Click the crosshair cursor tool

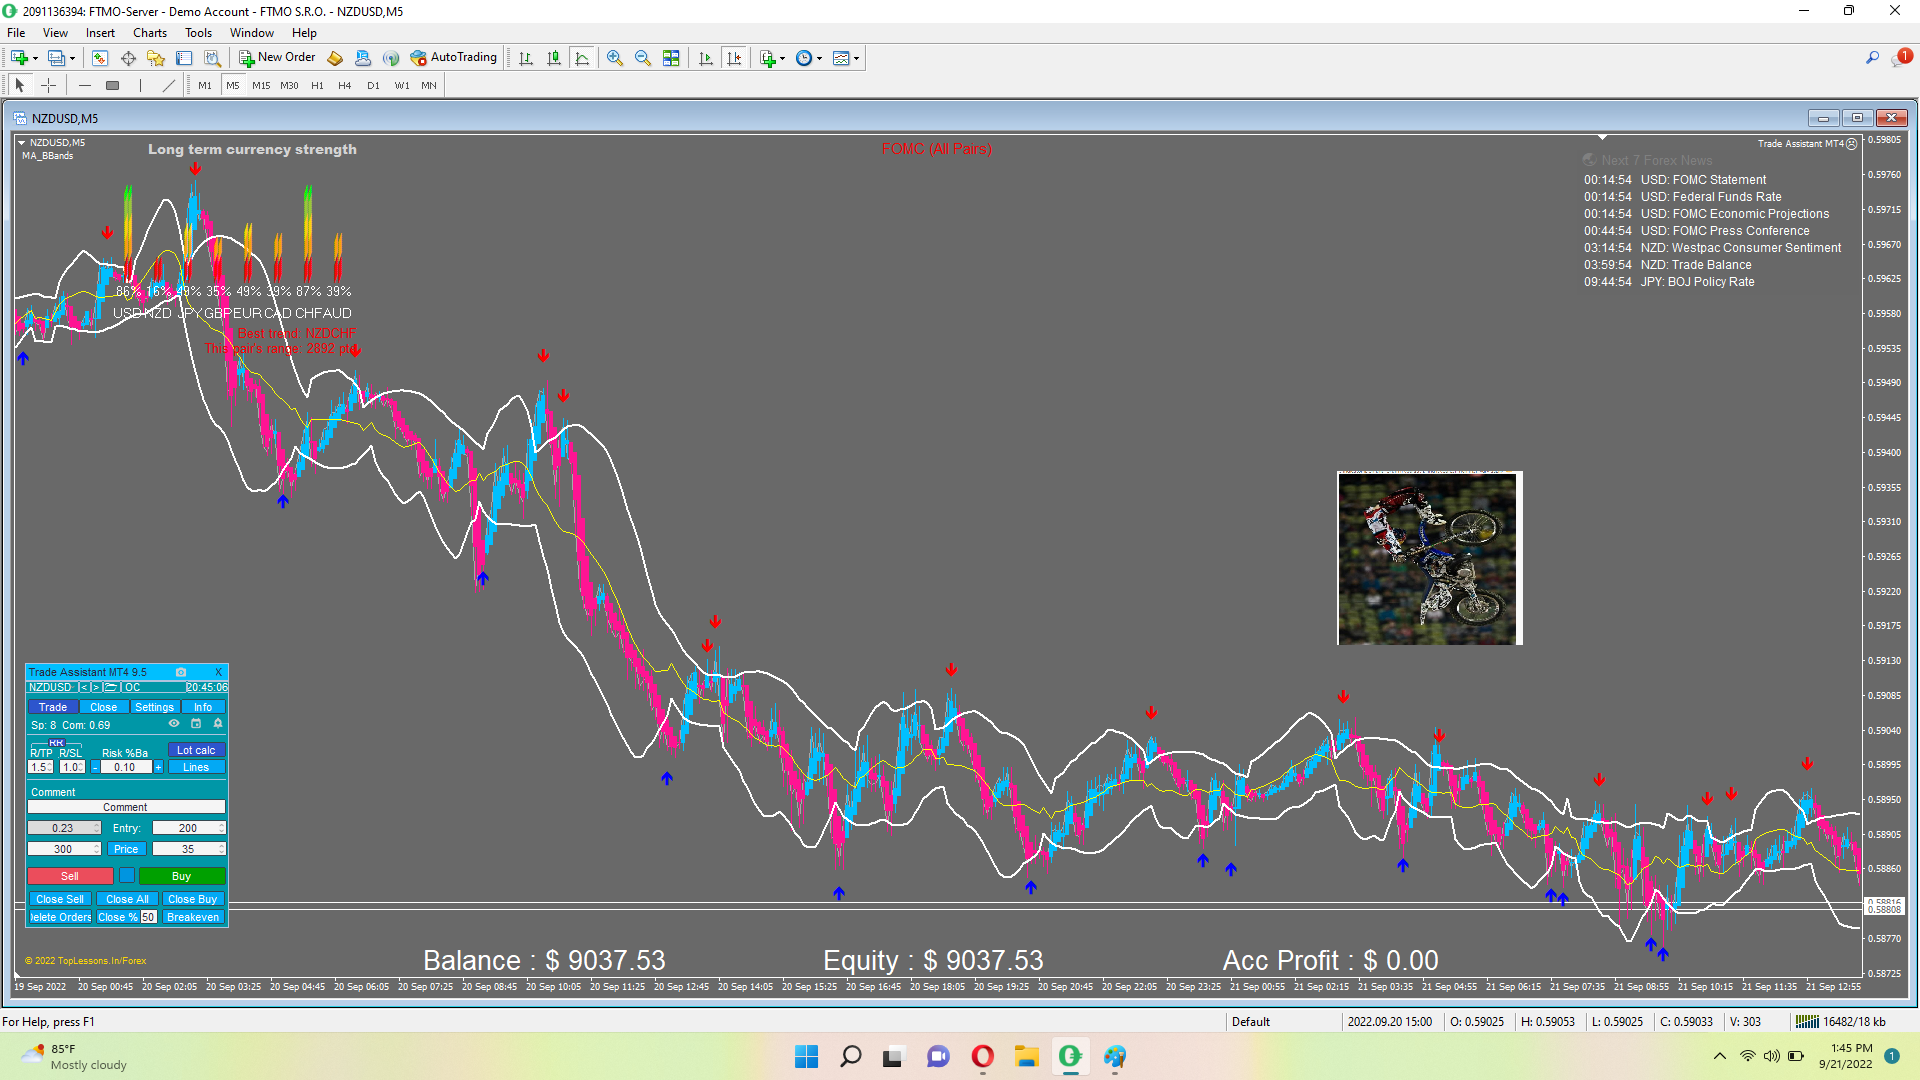point(48,85)
